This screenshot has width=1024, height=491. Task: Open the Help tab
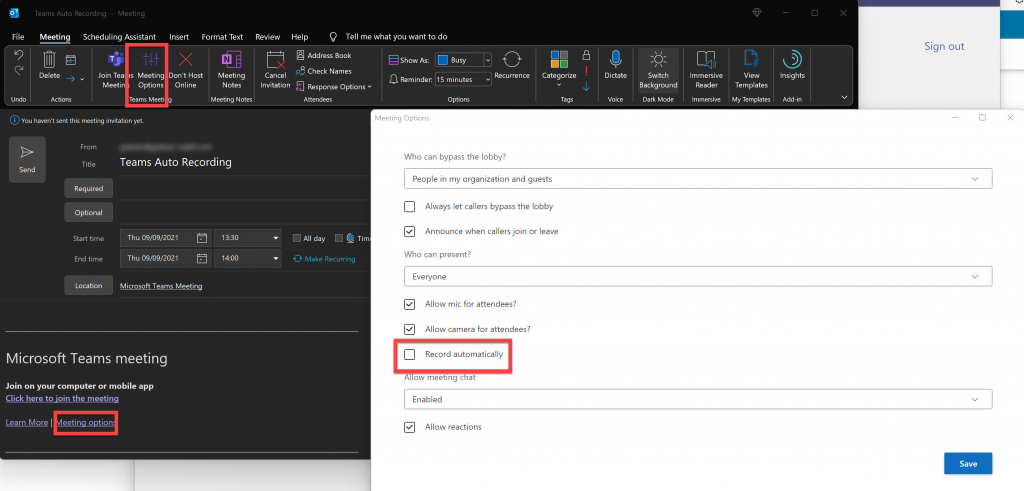click(x=300, y=37)
